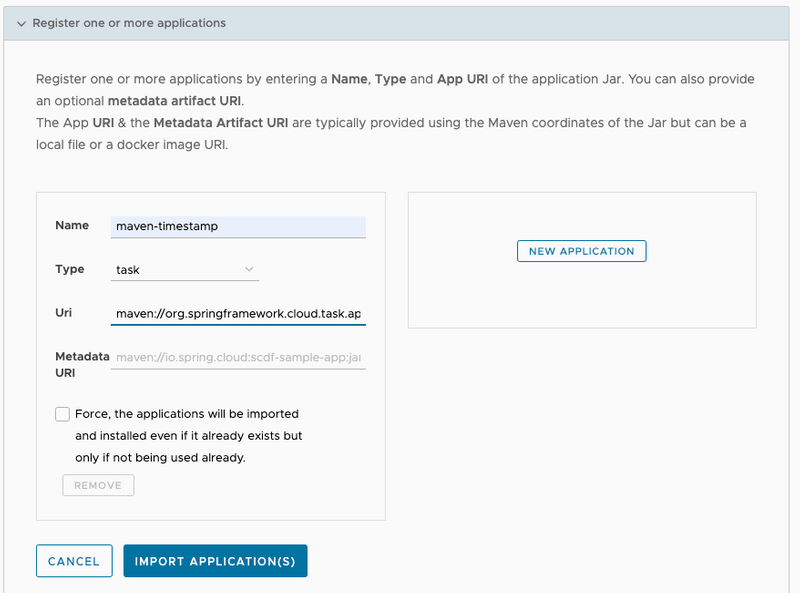Click the Register one or more applications header
Image resolution: width=800 pixels, height=593 pixels.
[x=130, y=22]
